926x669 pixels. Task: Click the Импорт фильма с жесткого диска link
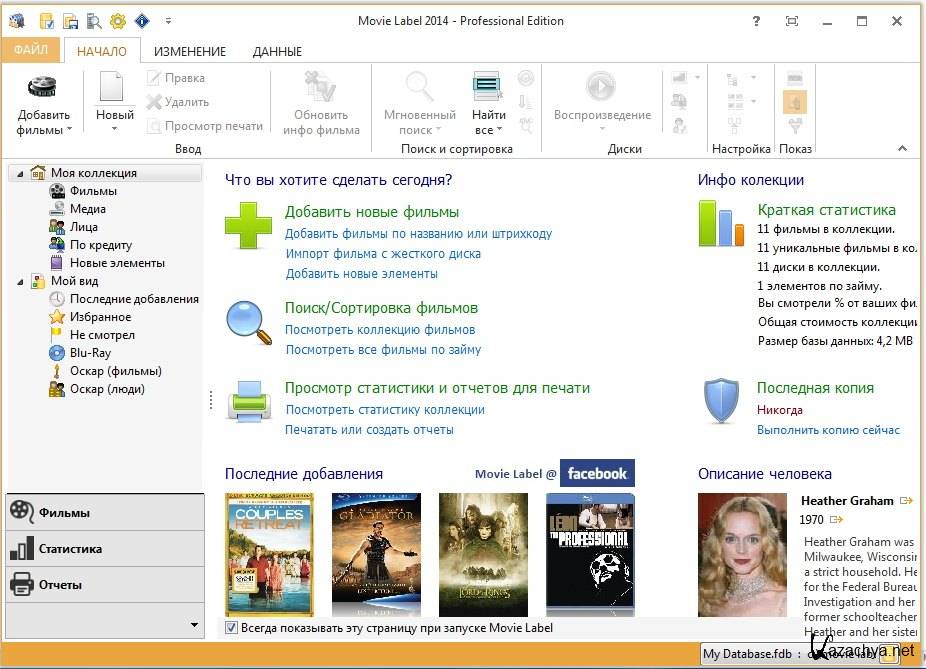(383, 254)
